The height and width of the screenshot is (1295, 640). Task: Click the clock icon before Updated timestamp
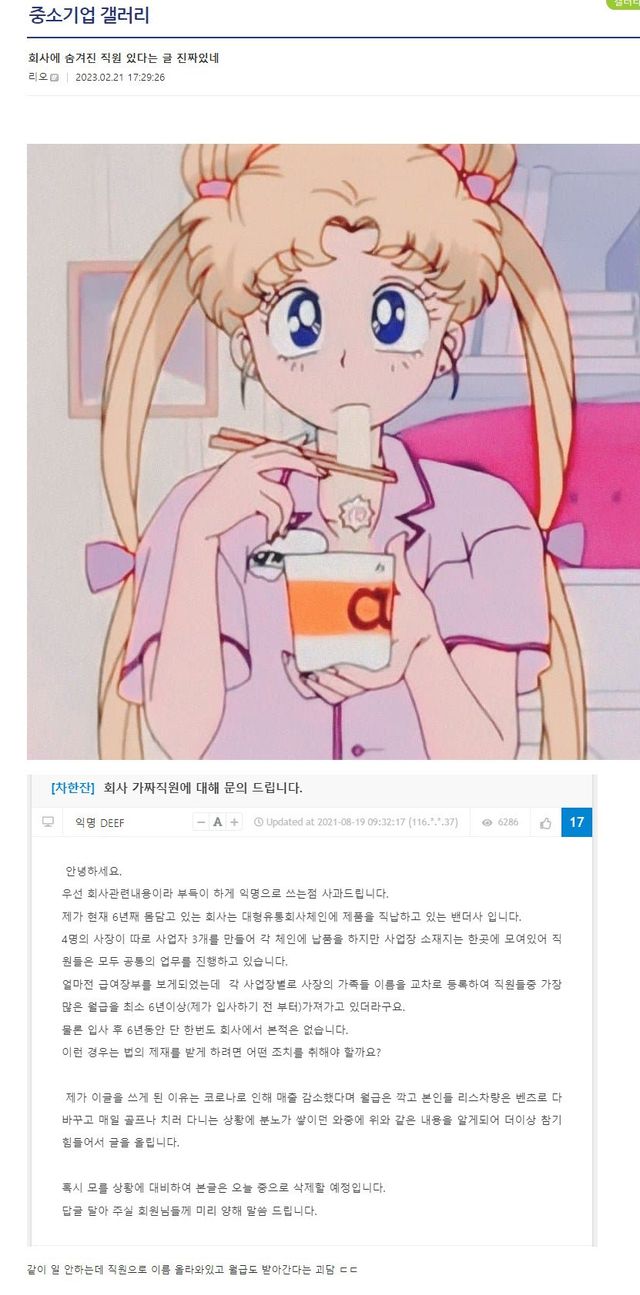tap(258, 822)
